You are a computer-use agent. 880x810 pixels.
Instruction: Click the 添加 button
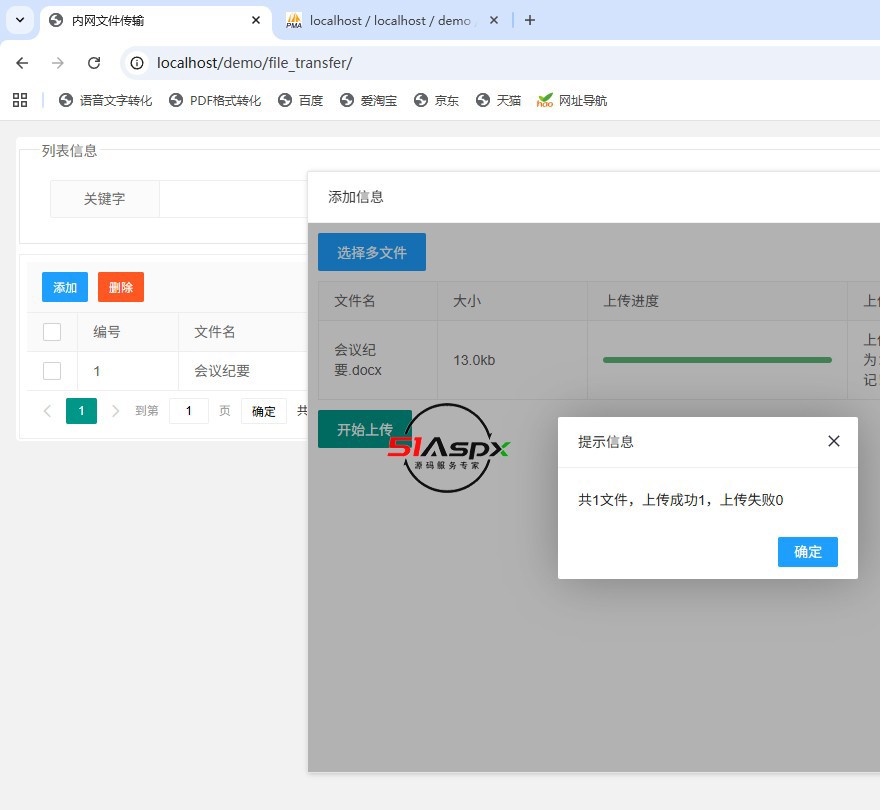(64, 287)
